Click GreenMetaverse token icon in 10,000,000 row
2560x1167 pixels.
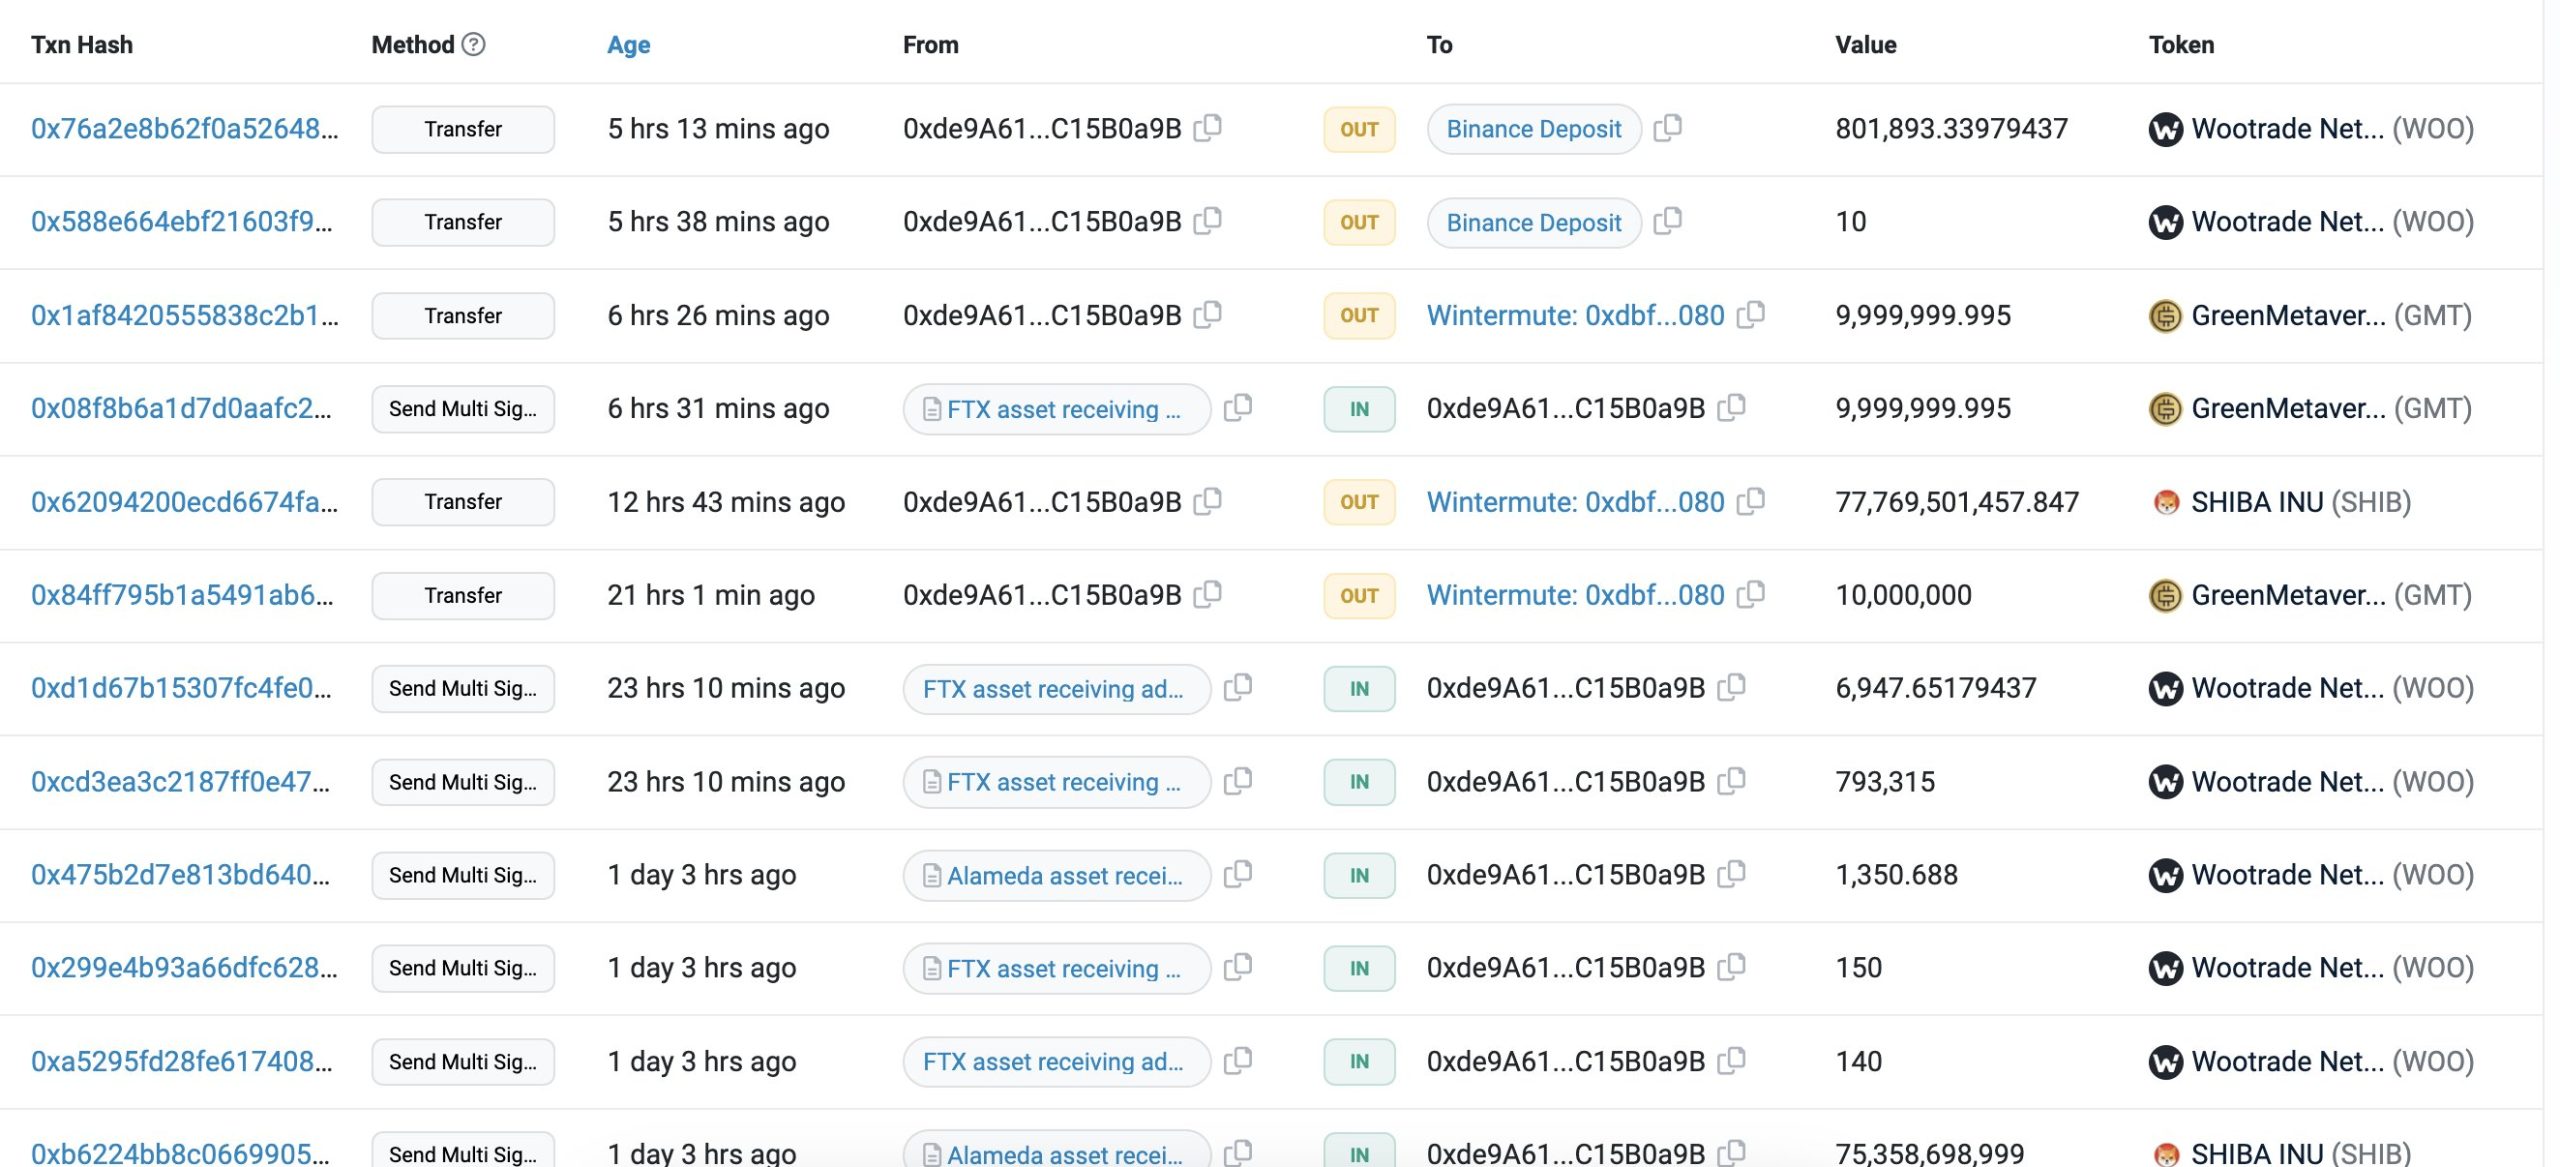point(2165,596)
